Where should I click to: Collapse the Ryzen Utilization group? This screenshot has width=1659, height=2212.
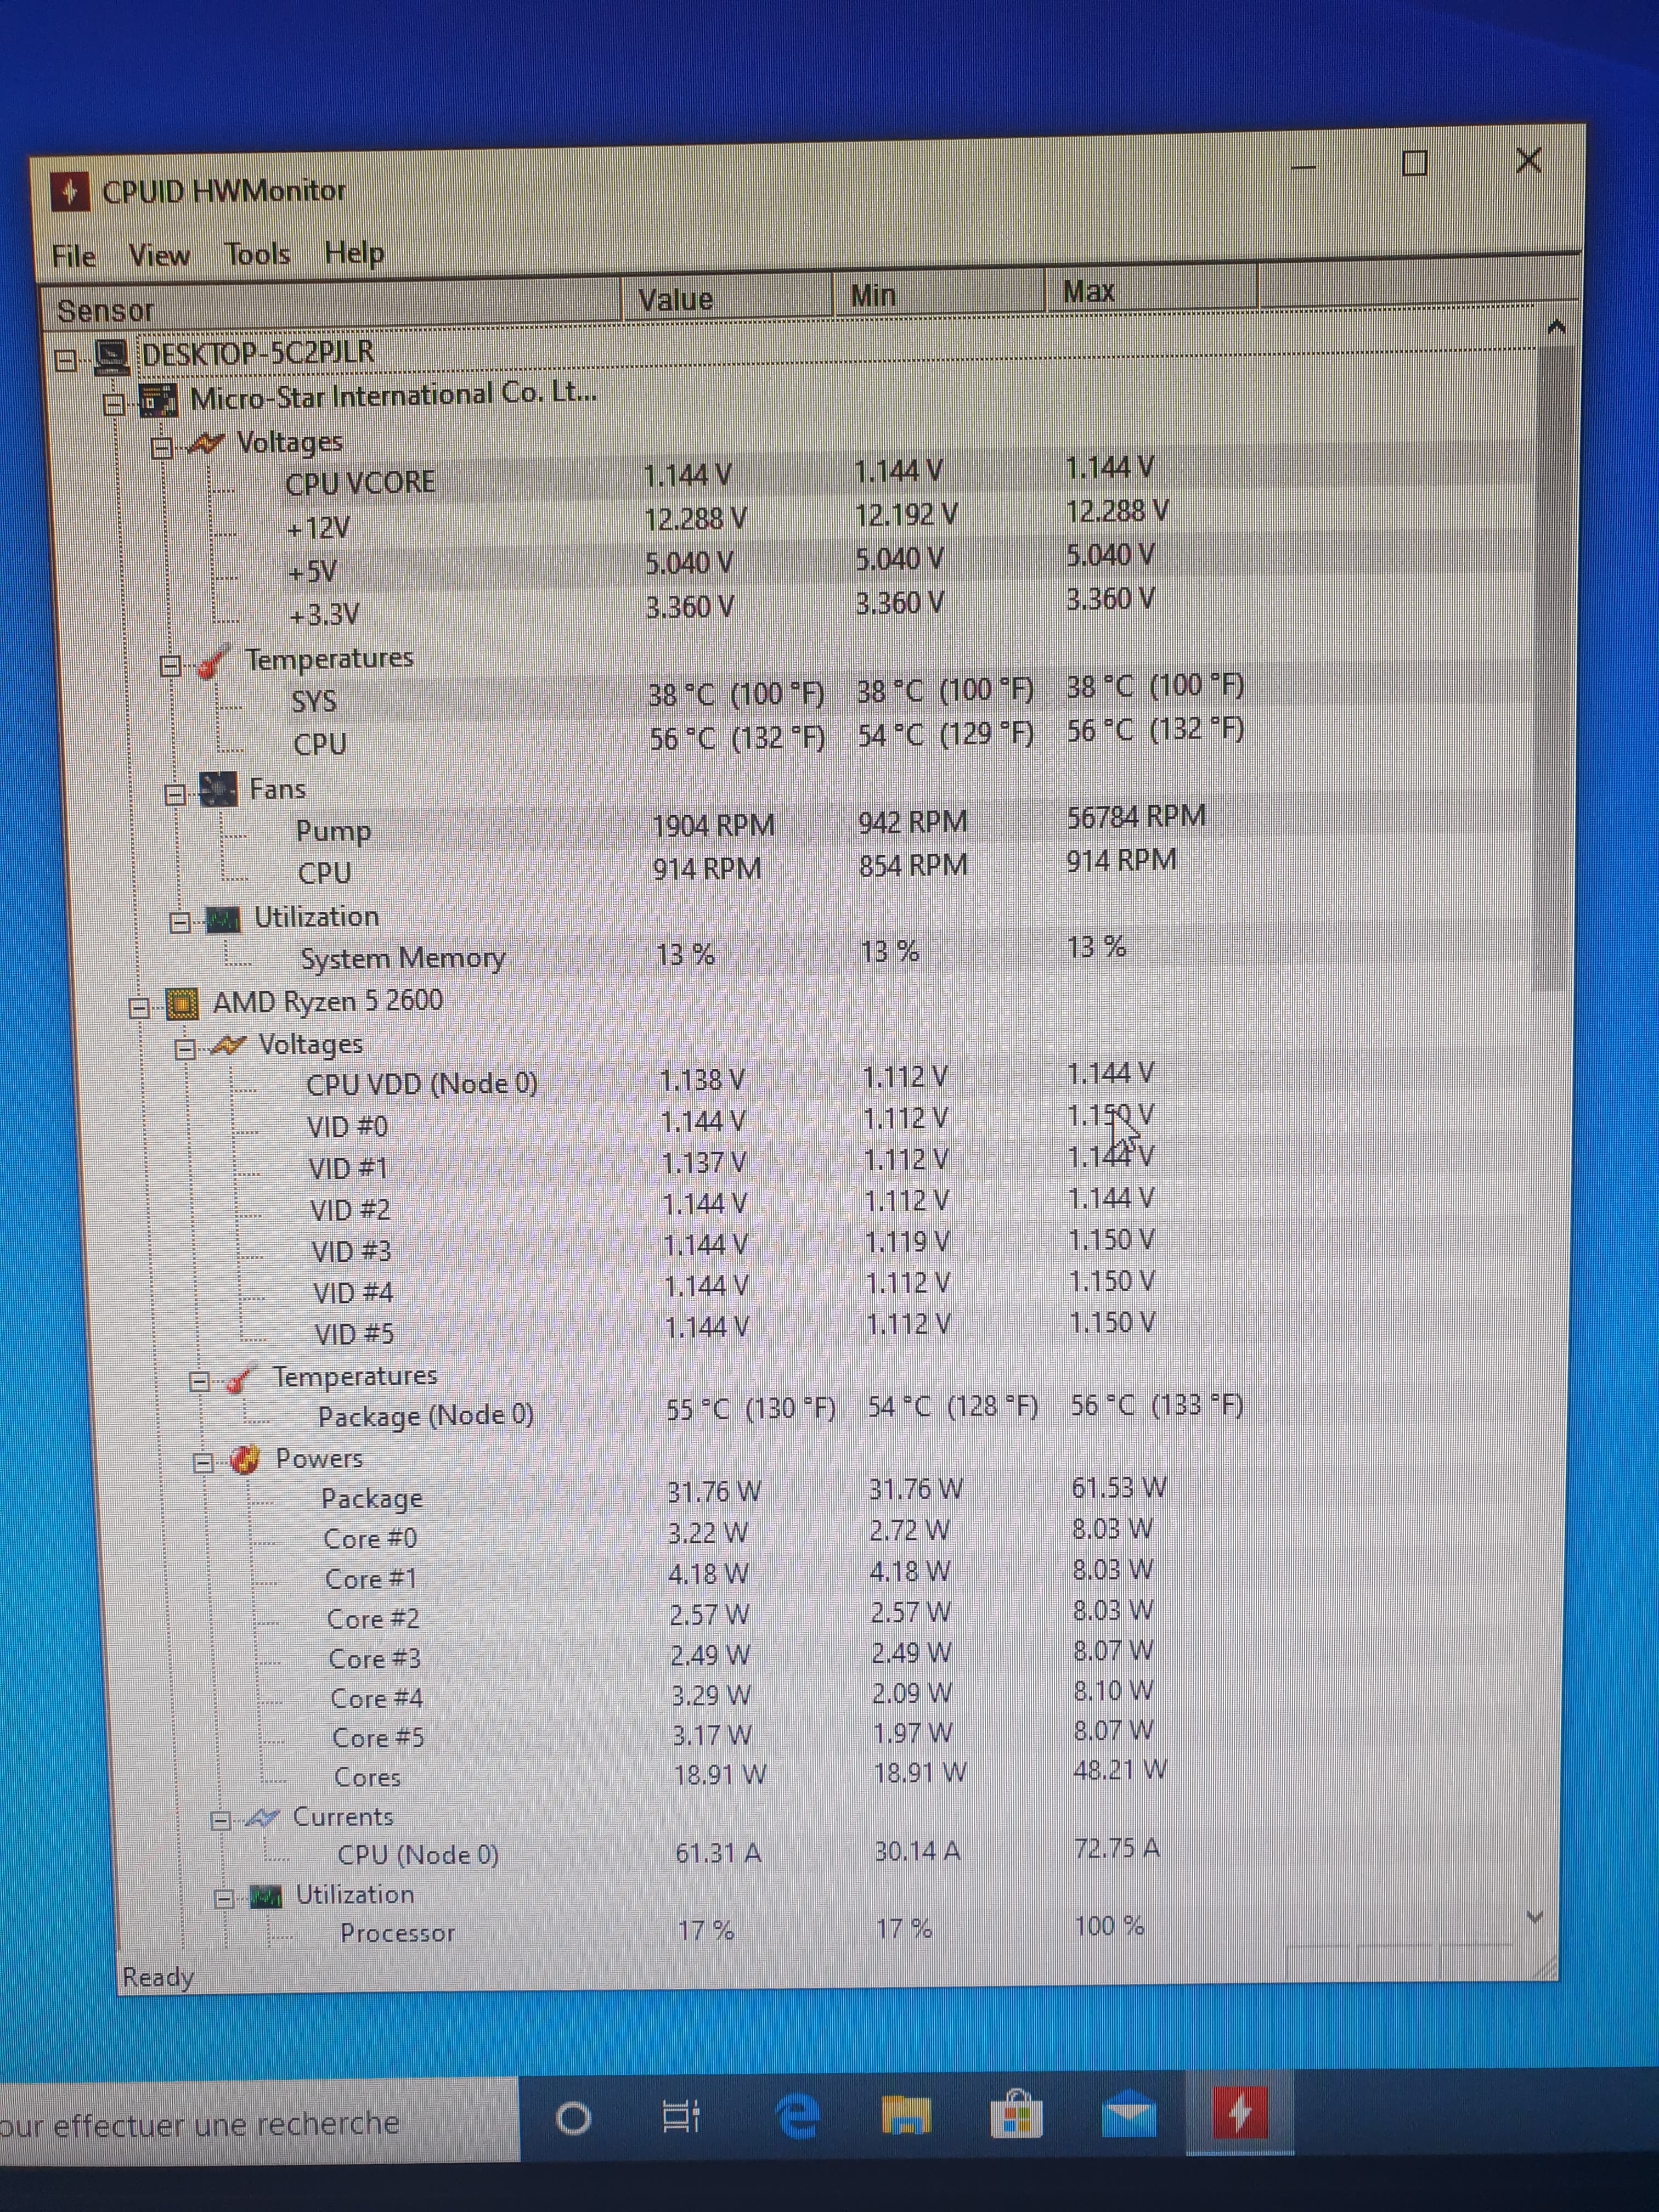[x=225, y=1898]
